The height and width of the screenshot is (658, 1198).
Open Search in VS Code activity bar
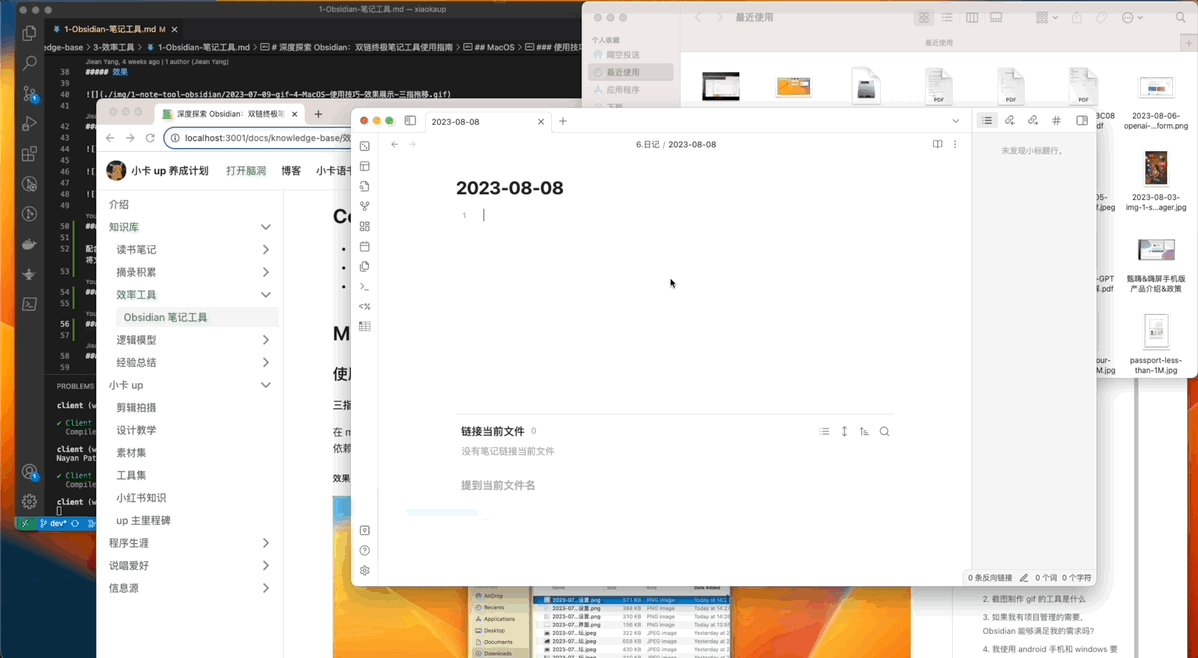tap(30, 63)
